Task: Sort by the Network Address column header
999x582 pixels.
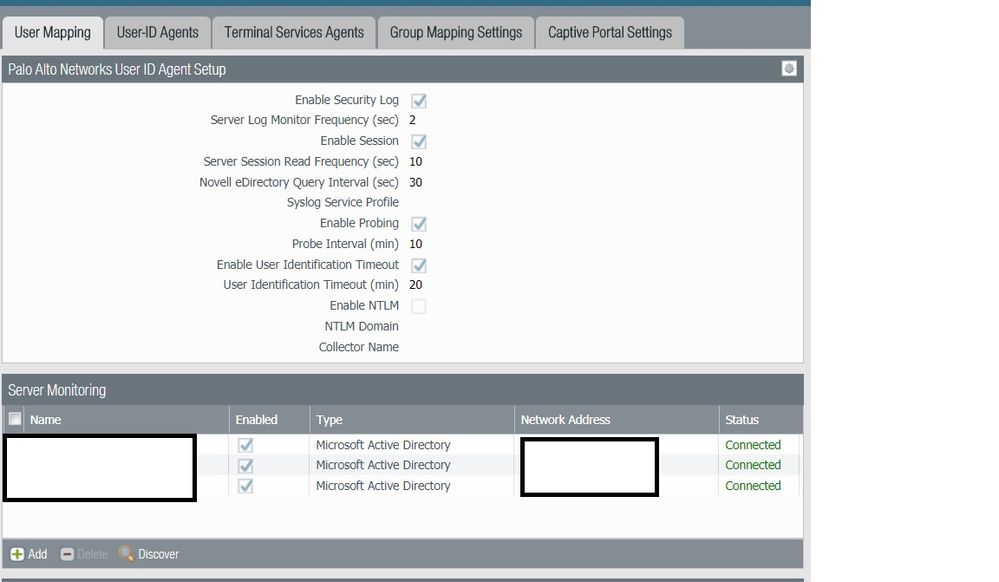Action: [x=565, y=419]
